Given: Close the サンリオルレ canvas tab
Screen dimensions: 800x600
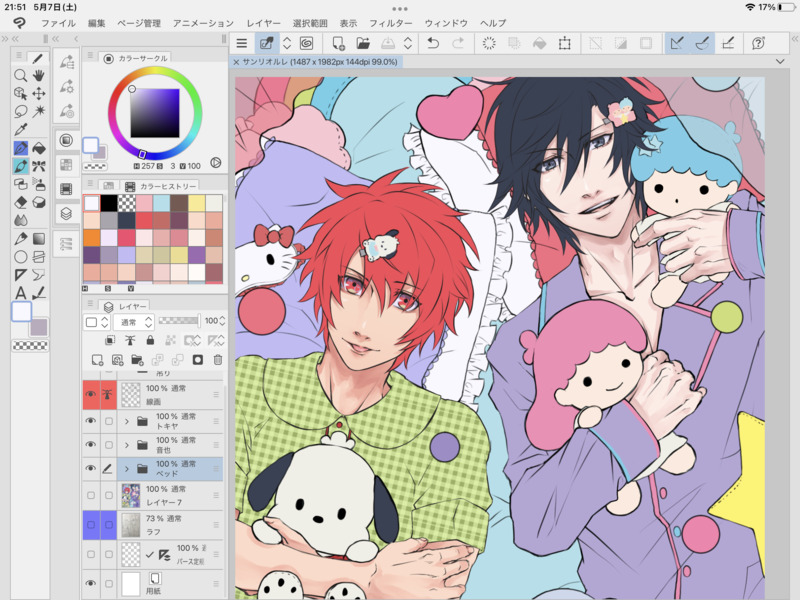Looking at the screenshot, I should [x=236, y=62].
